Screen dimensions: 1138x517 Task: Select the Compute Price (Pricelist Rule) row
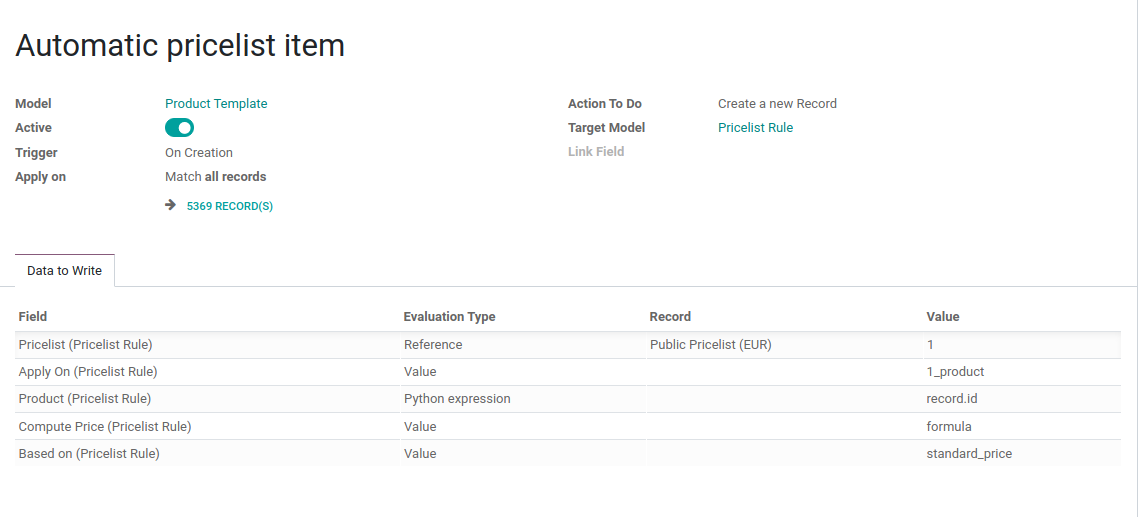click(568, 426)
